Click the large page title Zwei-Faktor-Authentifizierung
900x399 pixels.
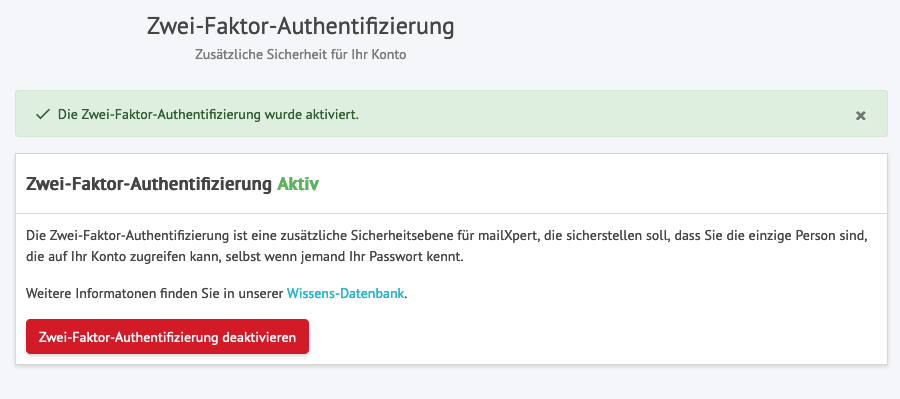(300, 27)
